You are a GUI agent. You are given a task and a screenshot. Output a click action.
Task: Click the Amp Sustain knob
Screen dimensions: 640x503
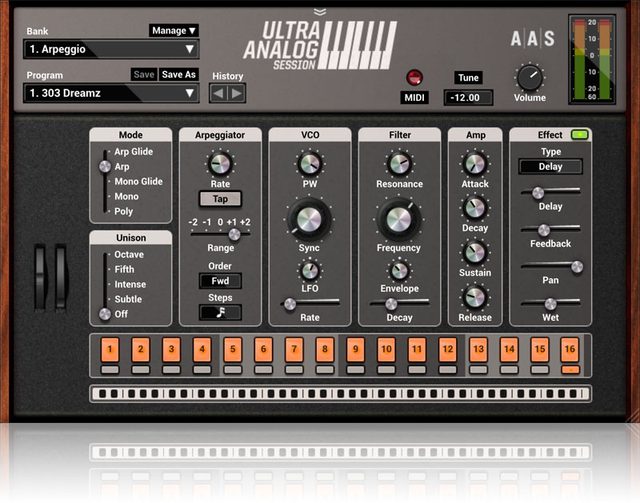475,253
